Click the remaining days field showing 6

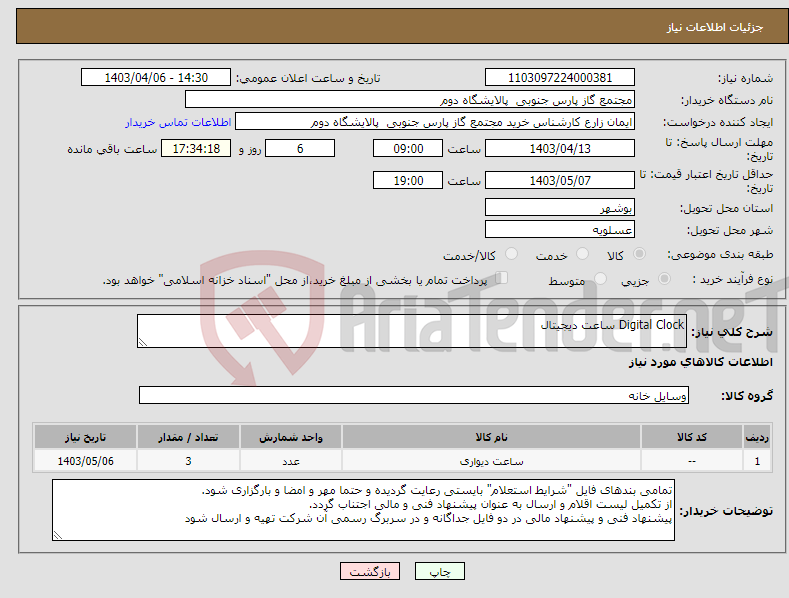pyautogui.click(x=300, y=148)
